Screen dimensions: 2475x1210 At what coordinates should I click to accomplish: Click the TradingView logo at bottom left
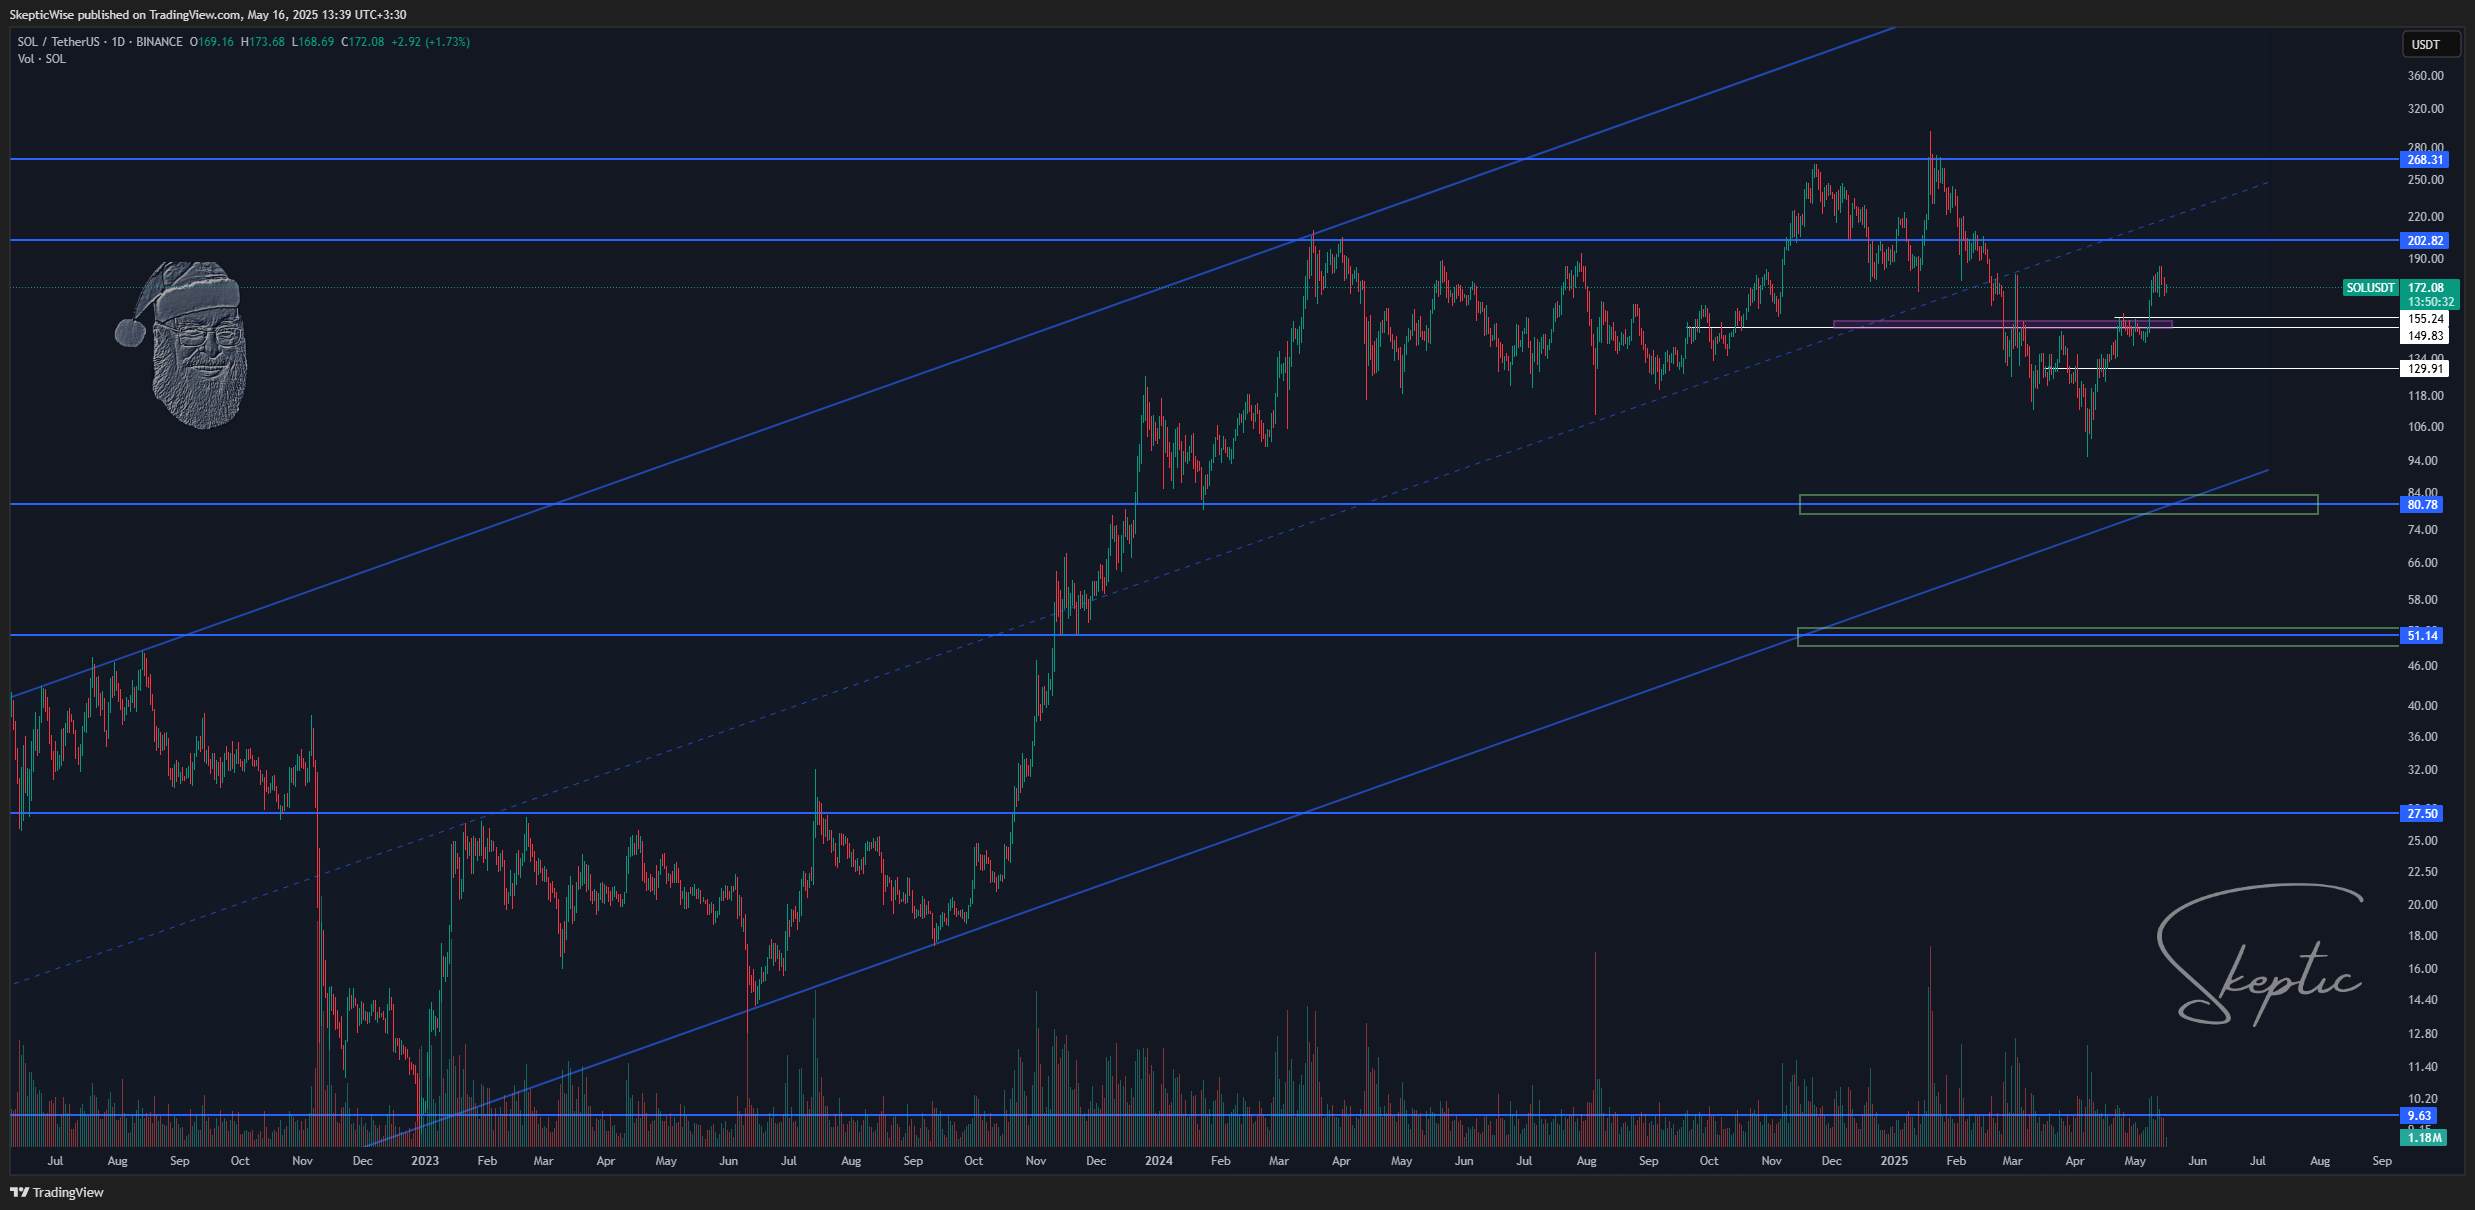(x=57, y=1192)
